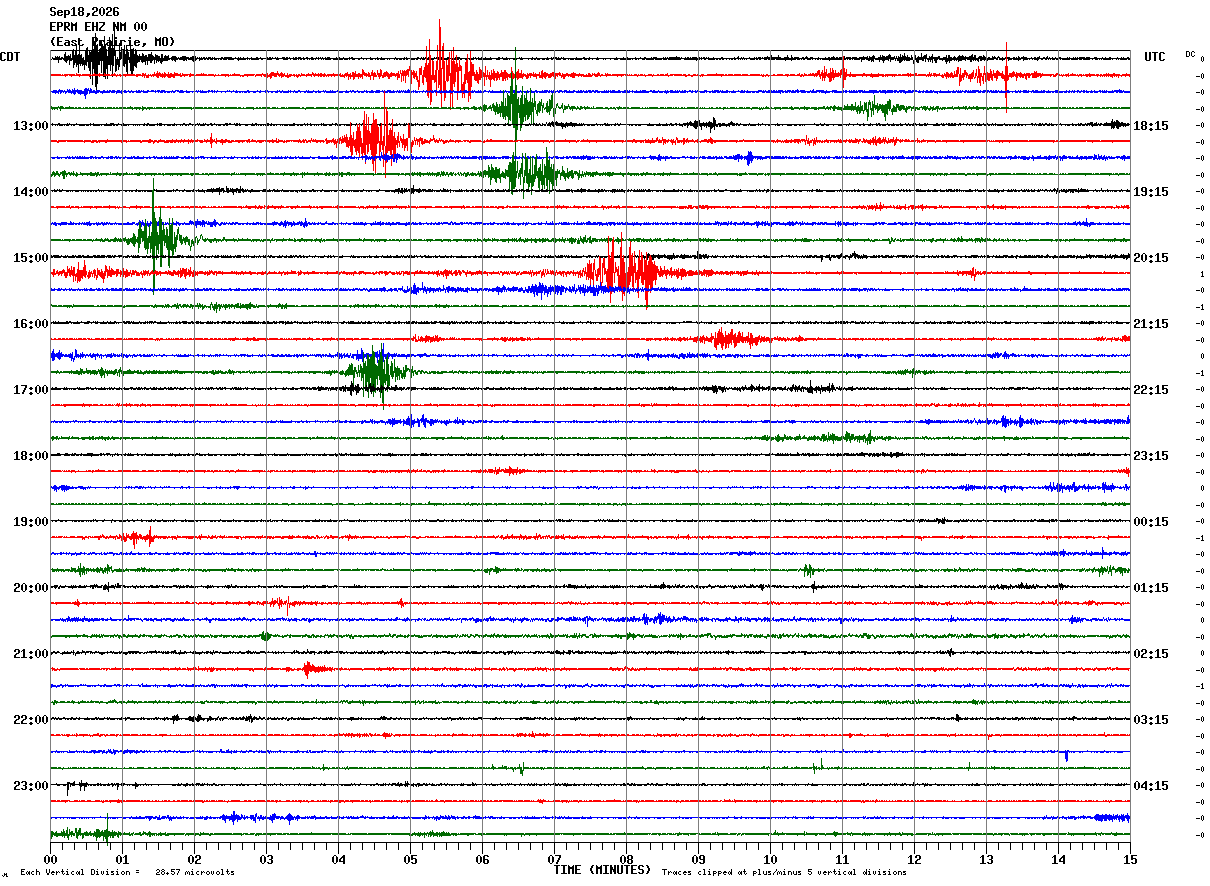Screen dimensions: 1210x886
Task: Click the 04:15 UTC time label
Action: pyautogui.click(x=1151, y=786)
